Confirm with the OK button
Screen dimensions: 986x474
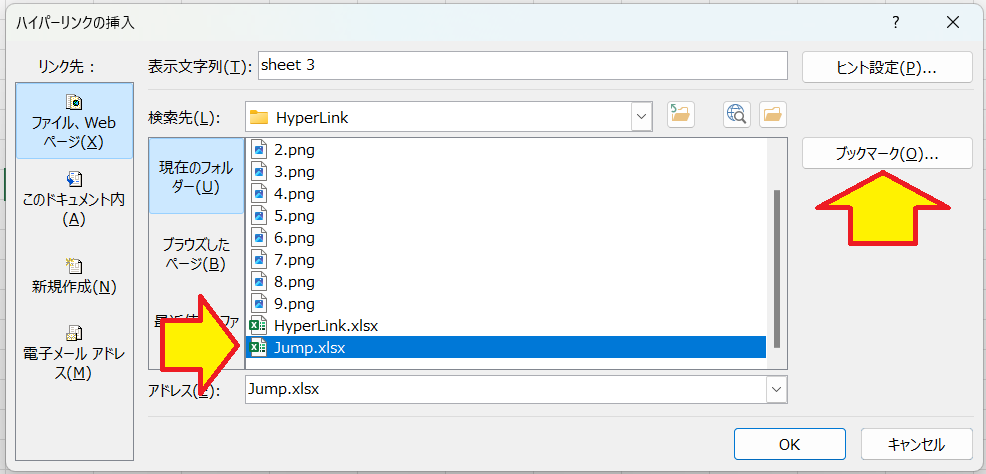click(x=789, y=444)
